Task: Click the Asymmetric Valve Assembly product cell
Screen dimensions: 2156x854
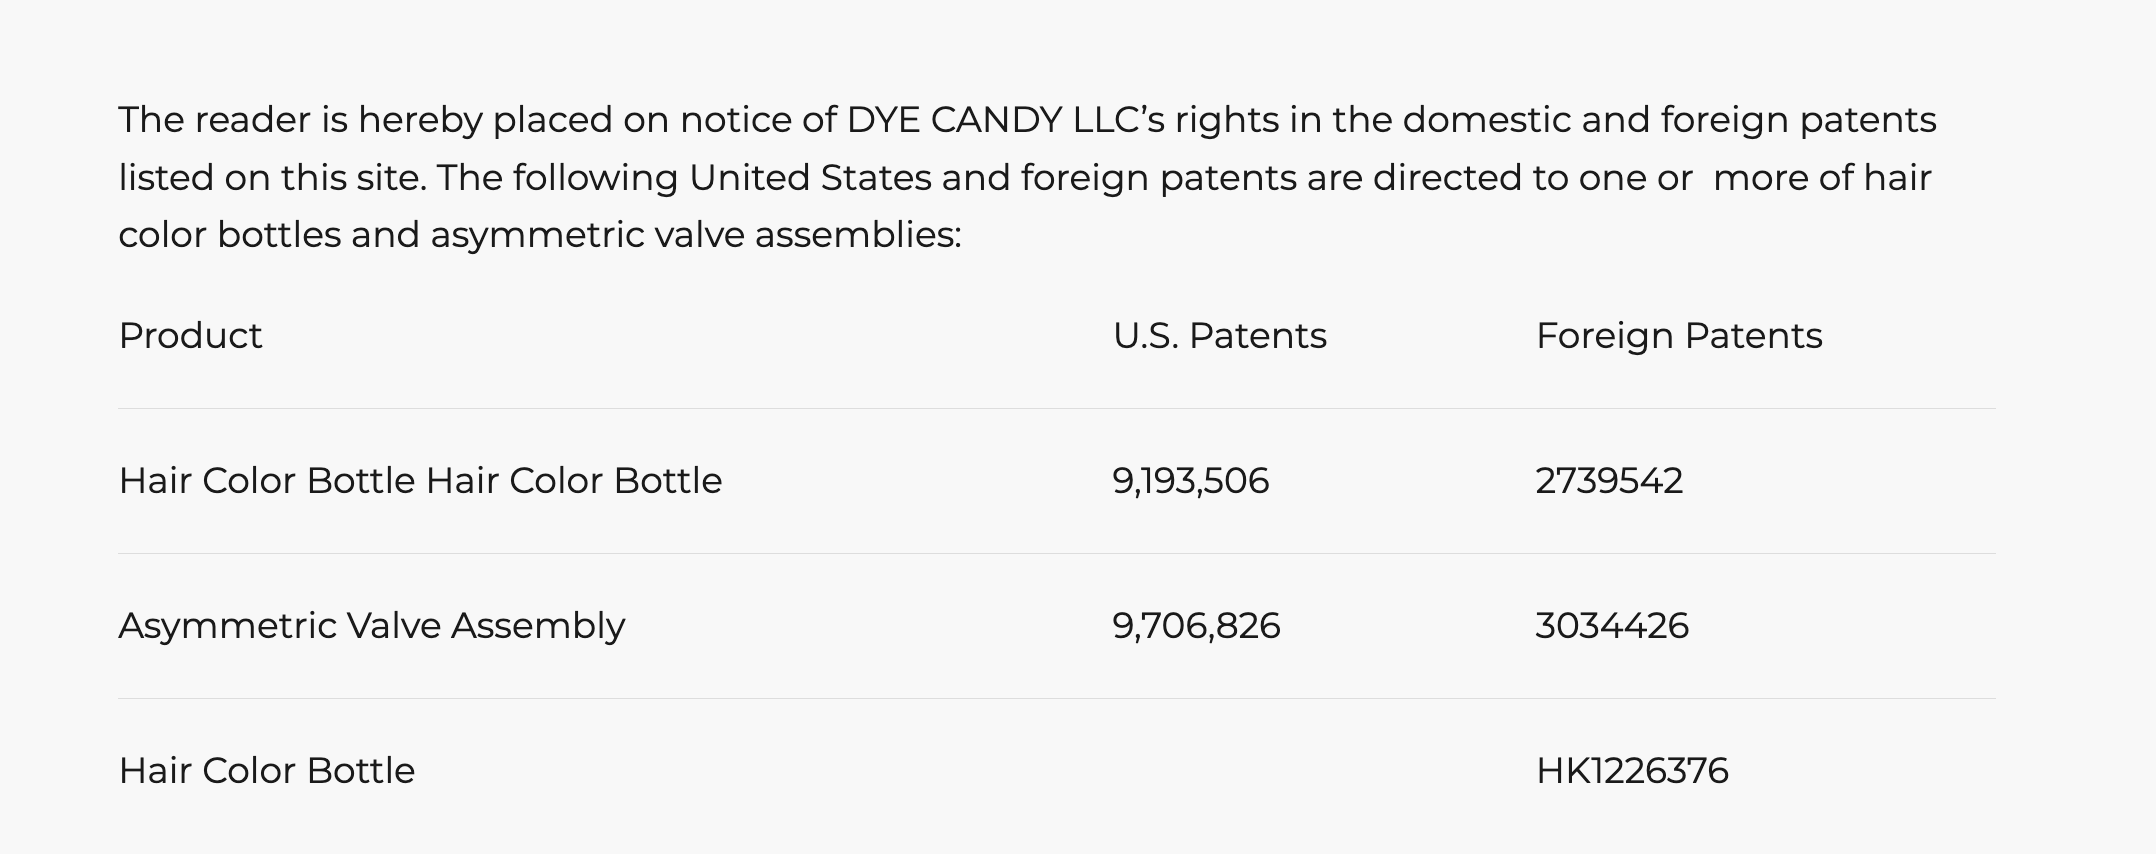Action: (372, 626)
